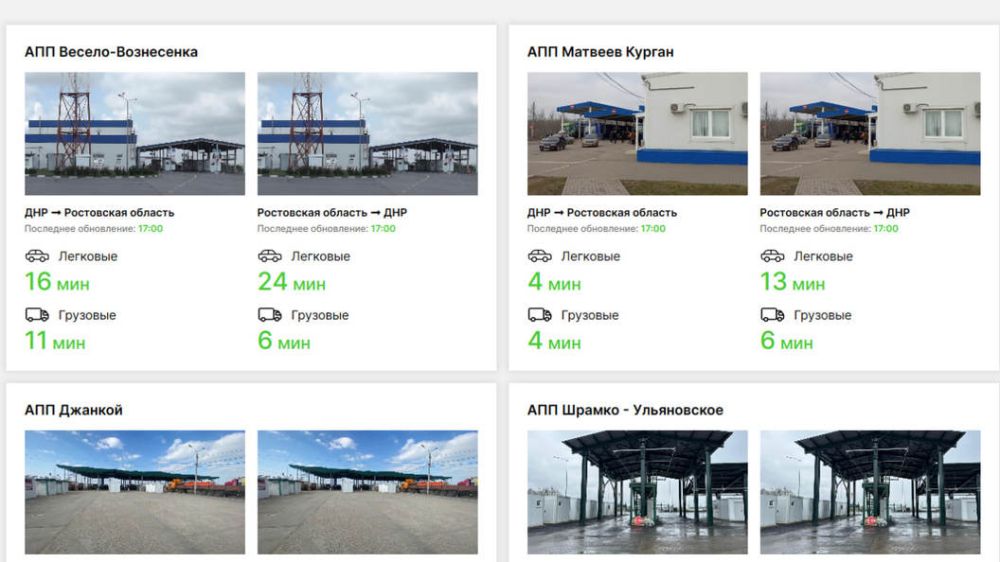Click truck icon in Матвеев Курган Ростовская область → ДНР column
Viewport: 1000px width, 562px height.
[772, 315]
